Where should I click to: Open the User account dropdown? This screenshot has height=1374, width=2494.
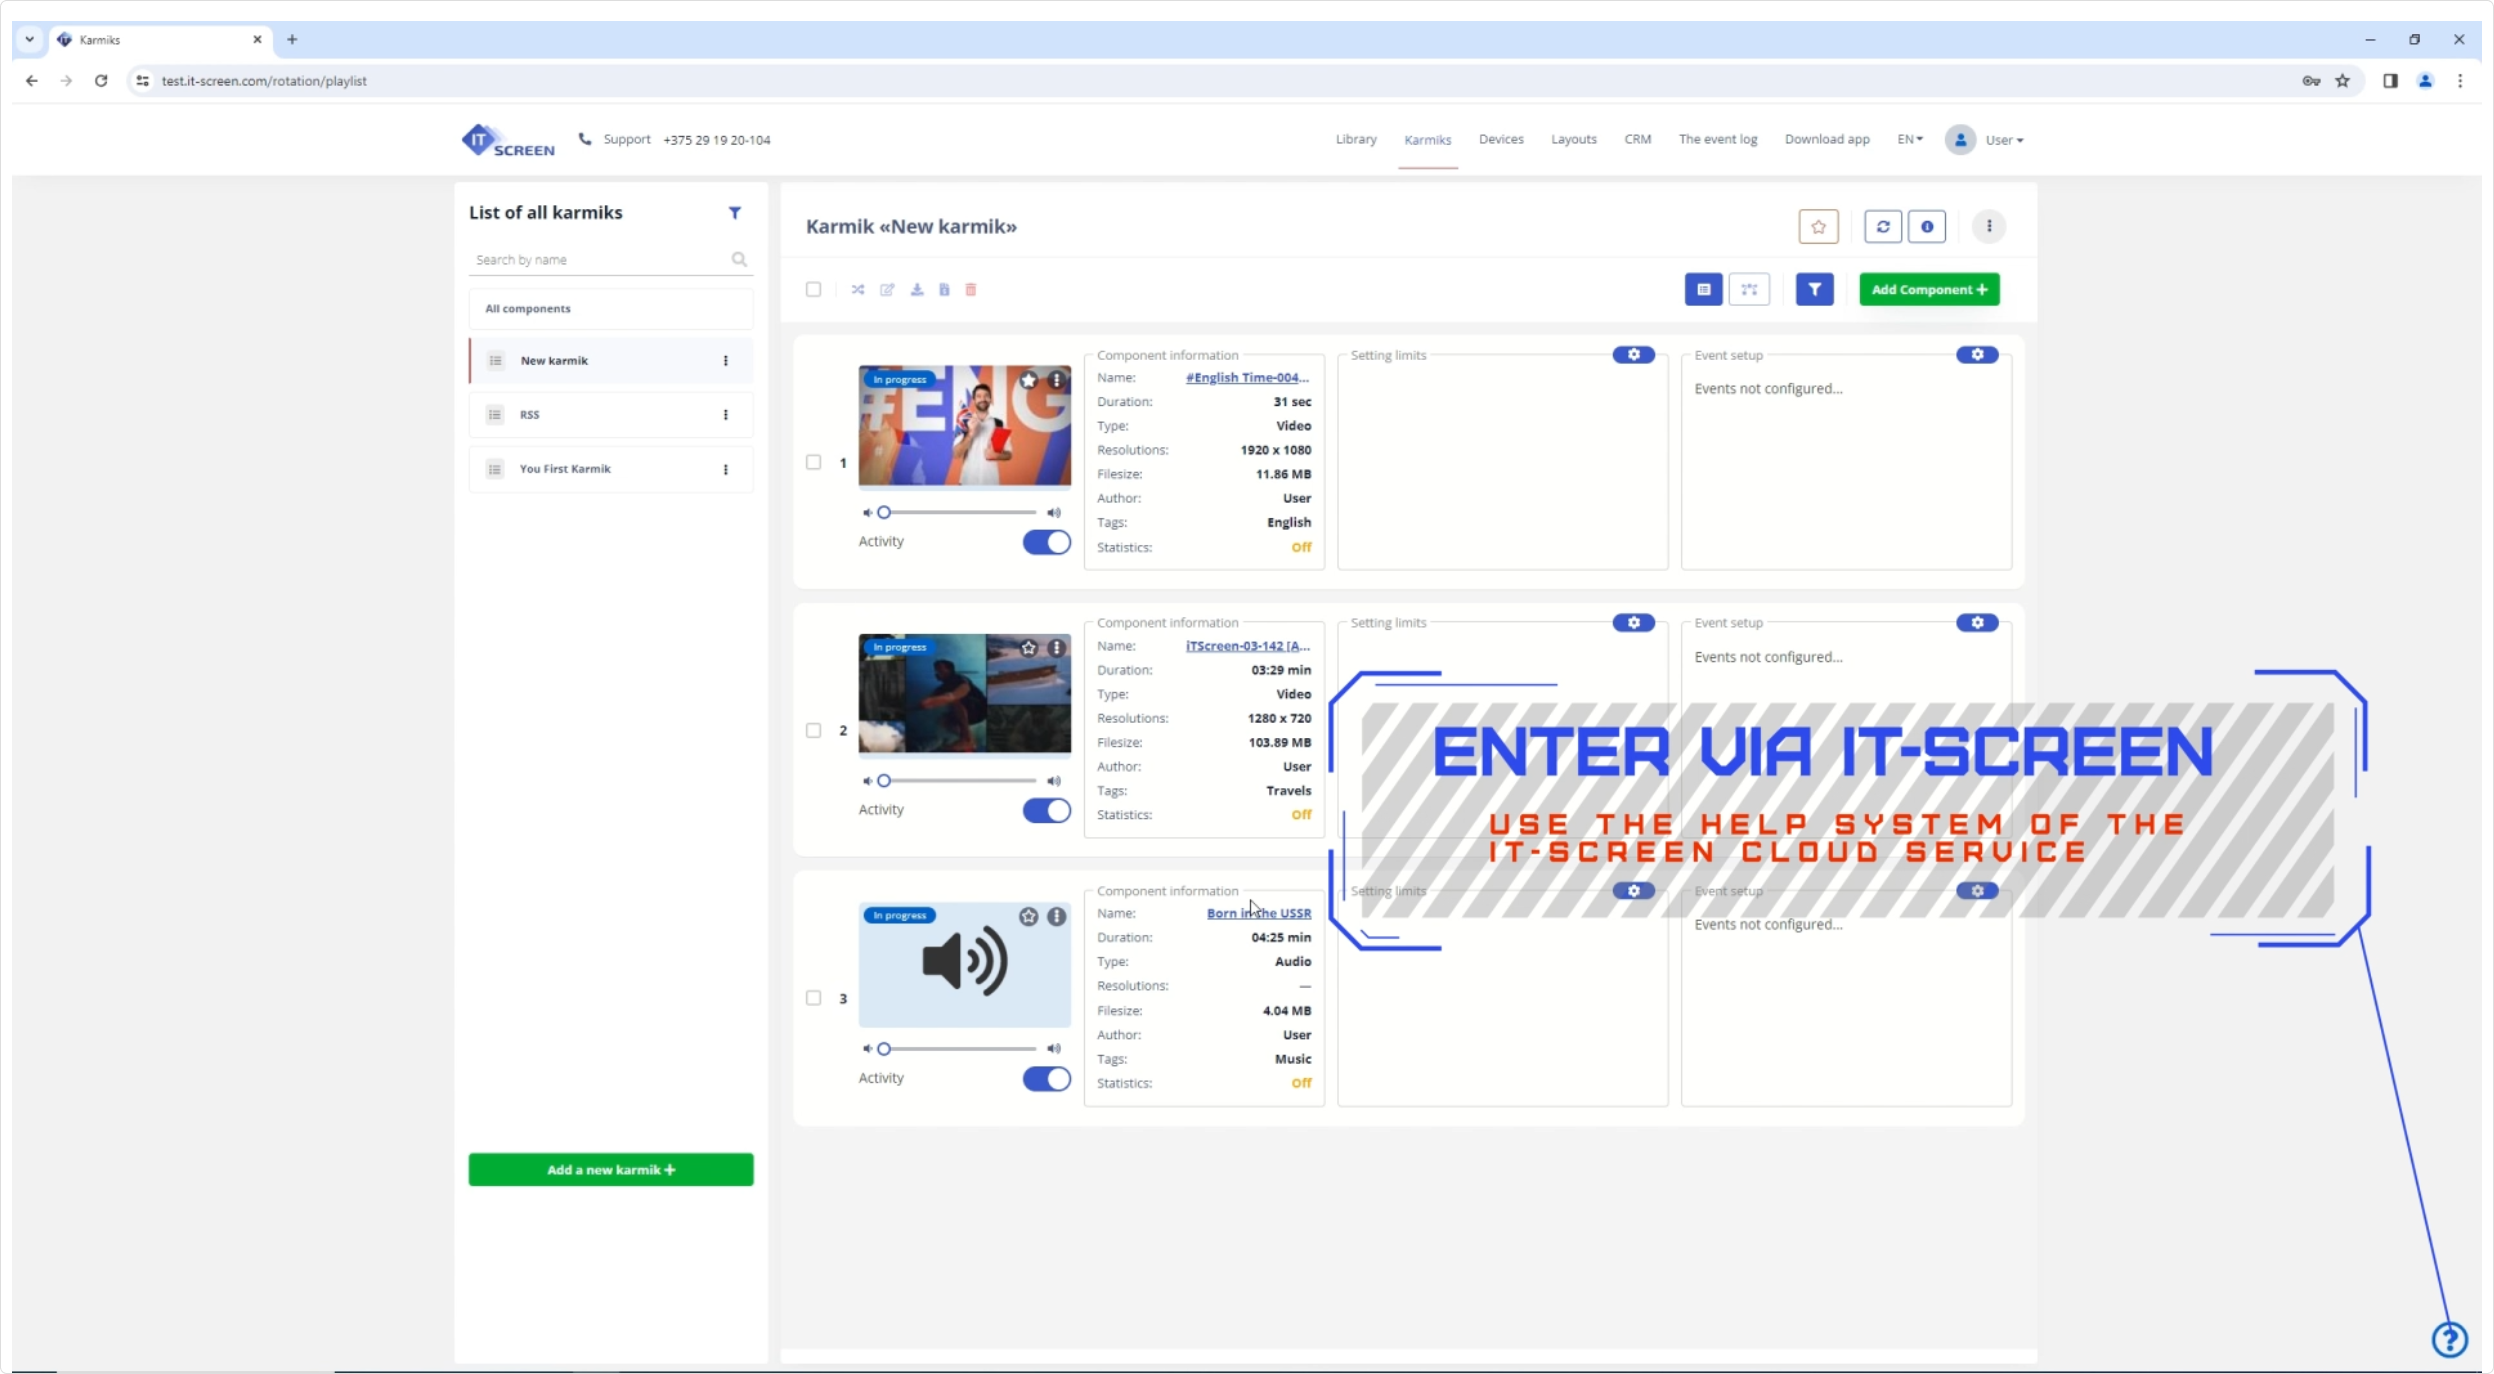(x=2002, y=140)
